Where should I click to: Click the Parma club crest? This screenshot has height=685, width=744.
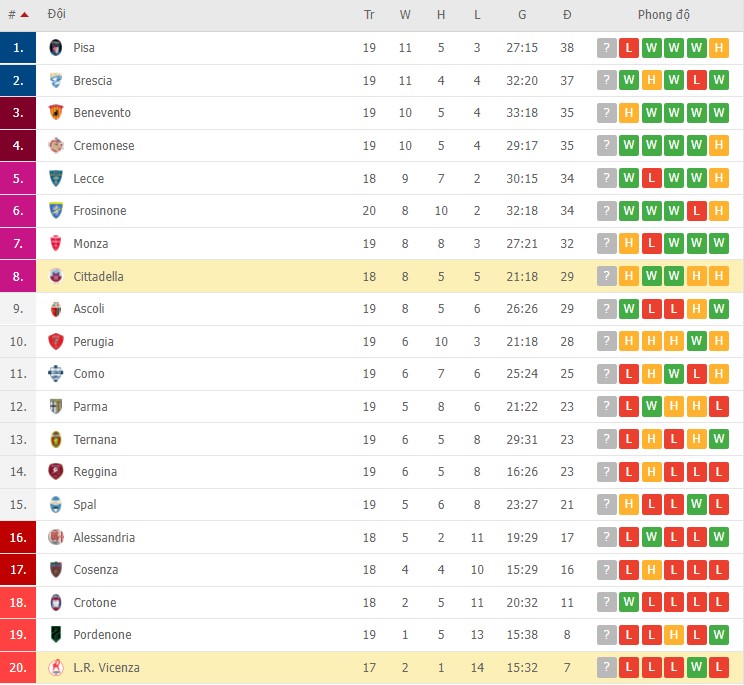pos(56,407)
